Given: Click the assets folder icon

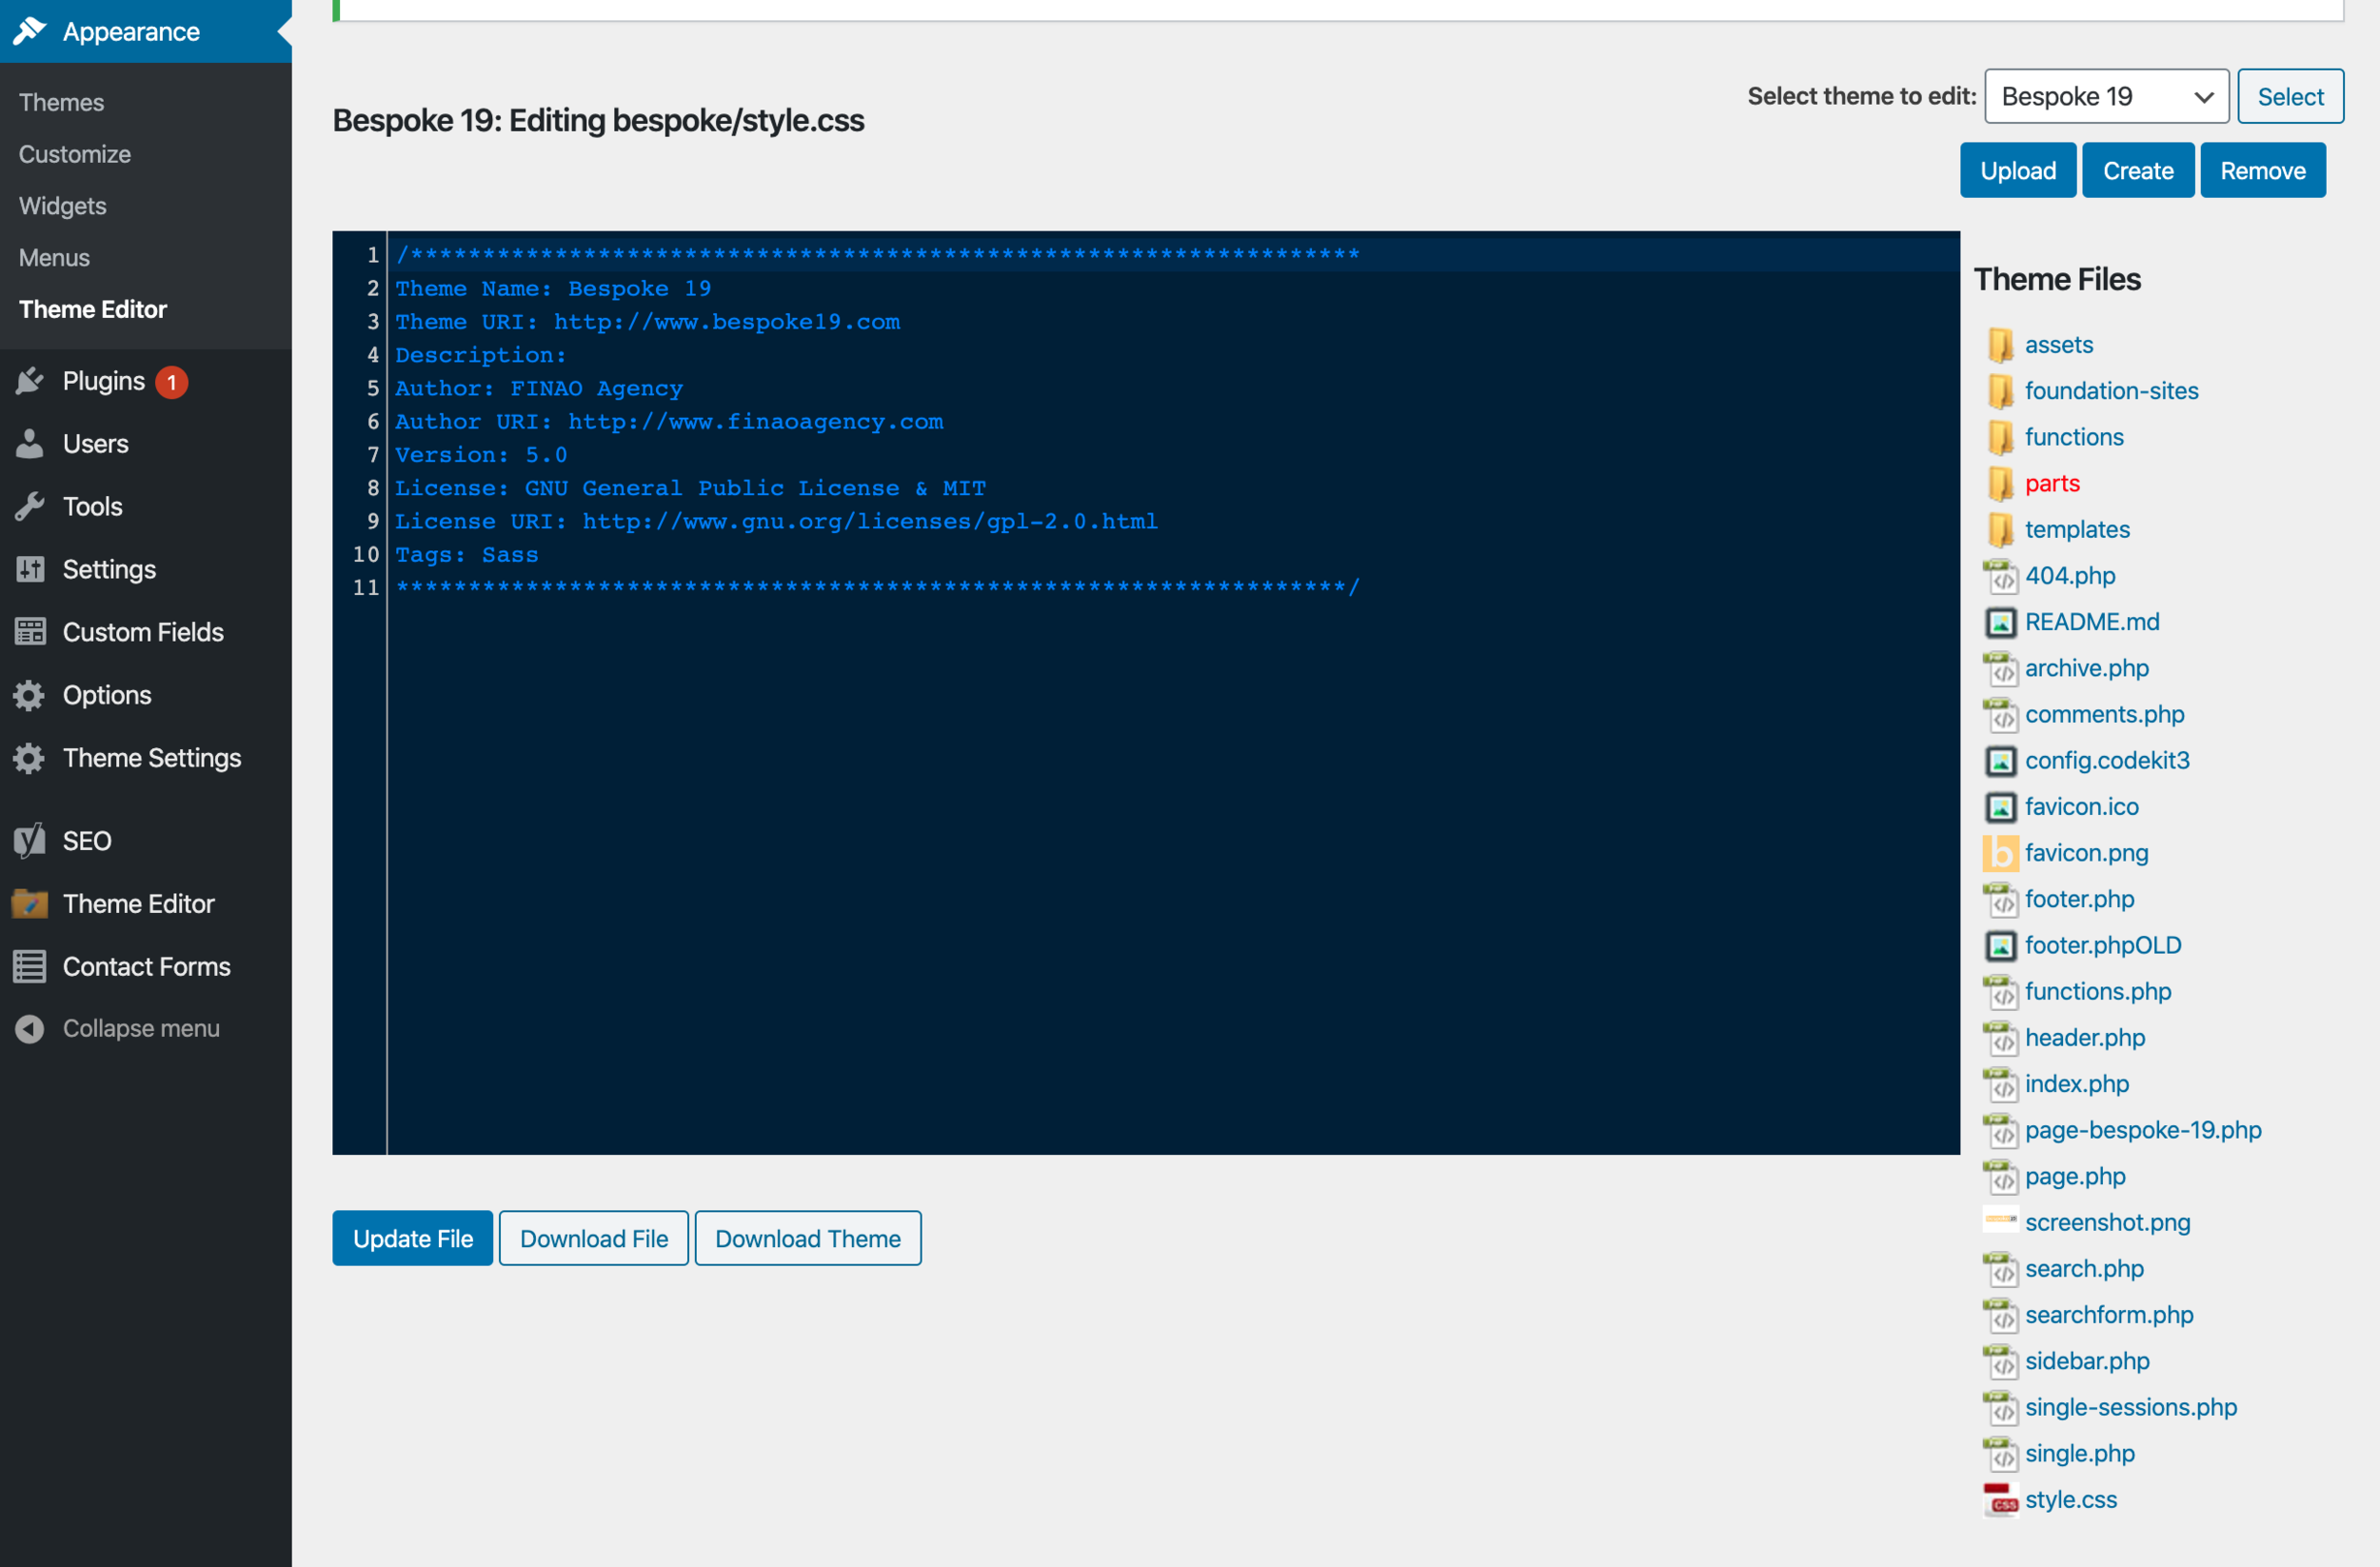Looking at the screenshot, I should tap(2000, 345).
